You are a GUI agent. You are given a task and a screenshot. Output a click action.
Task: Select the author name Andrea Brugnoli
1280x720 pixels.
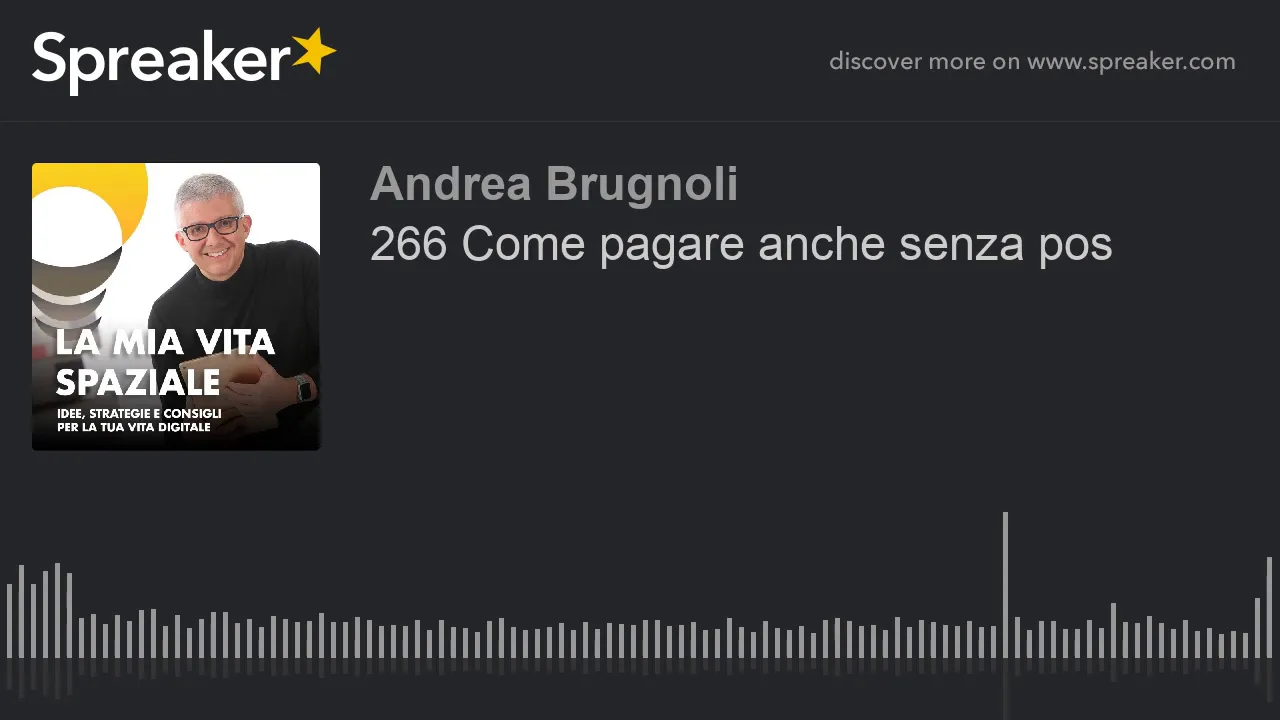tap(554, 184)
